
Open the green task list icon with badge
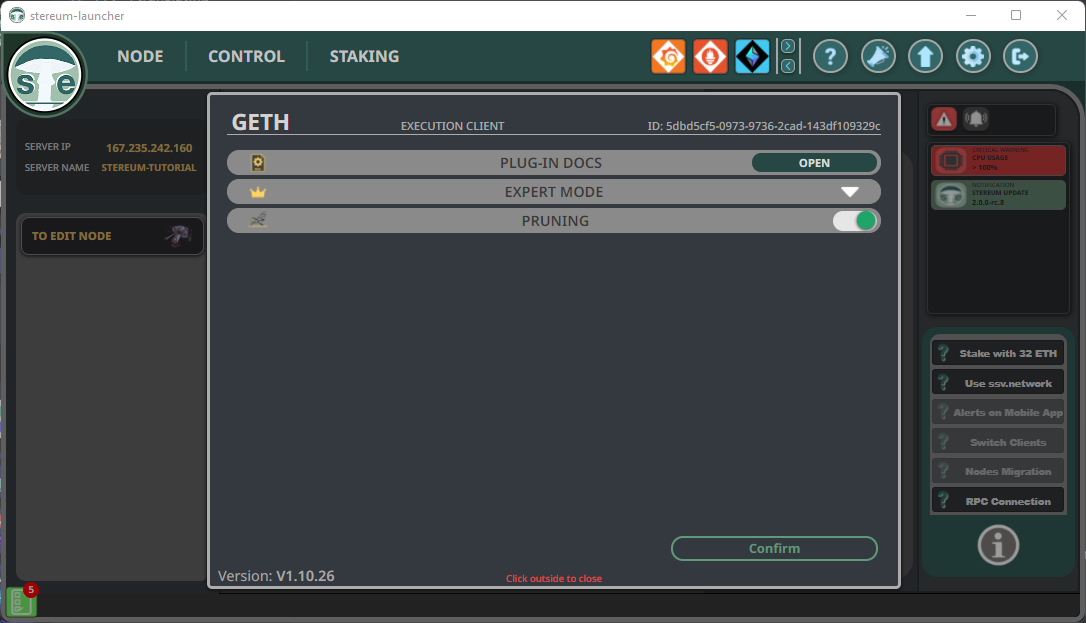pyautogui.click(x=21, y=601)
